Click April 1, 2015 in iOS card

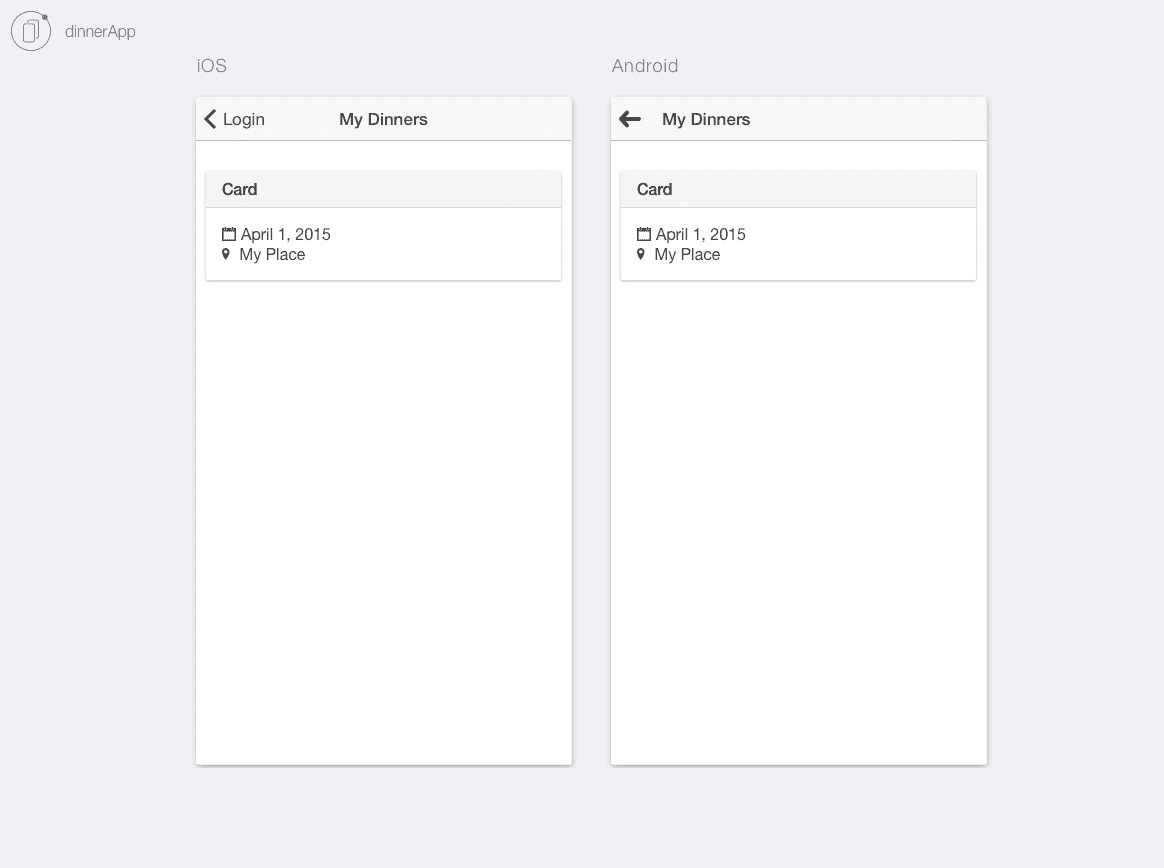point(286,235)
